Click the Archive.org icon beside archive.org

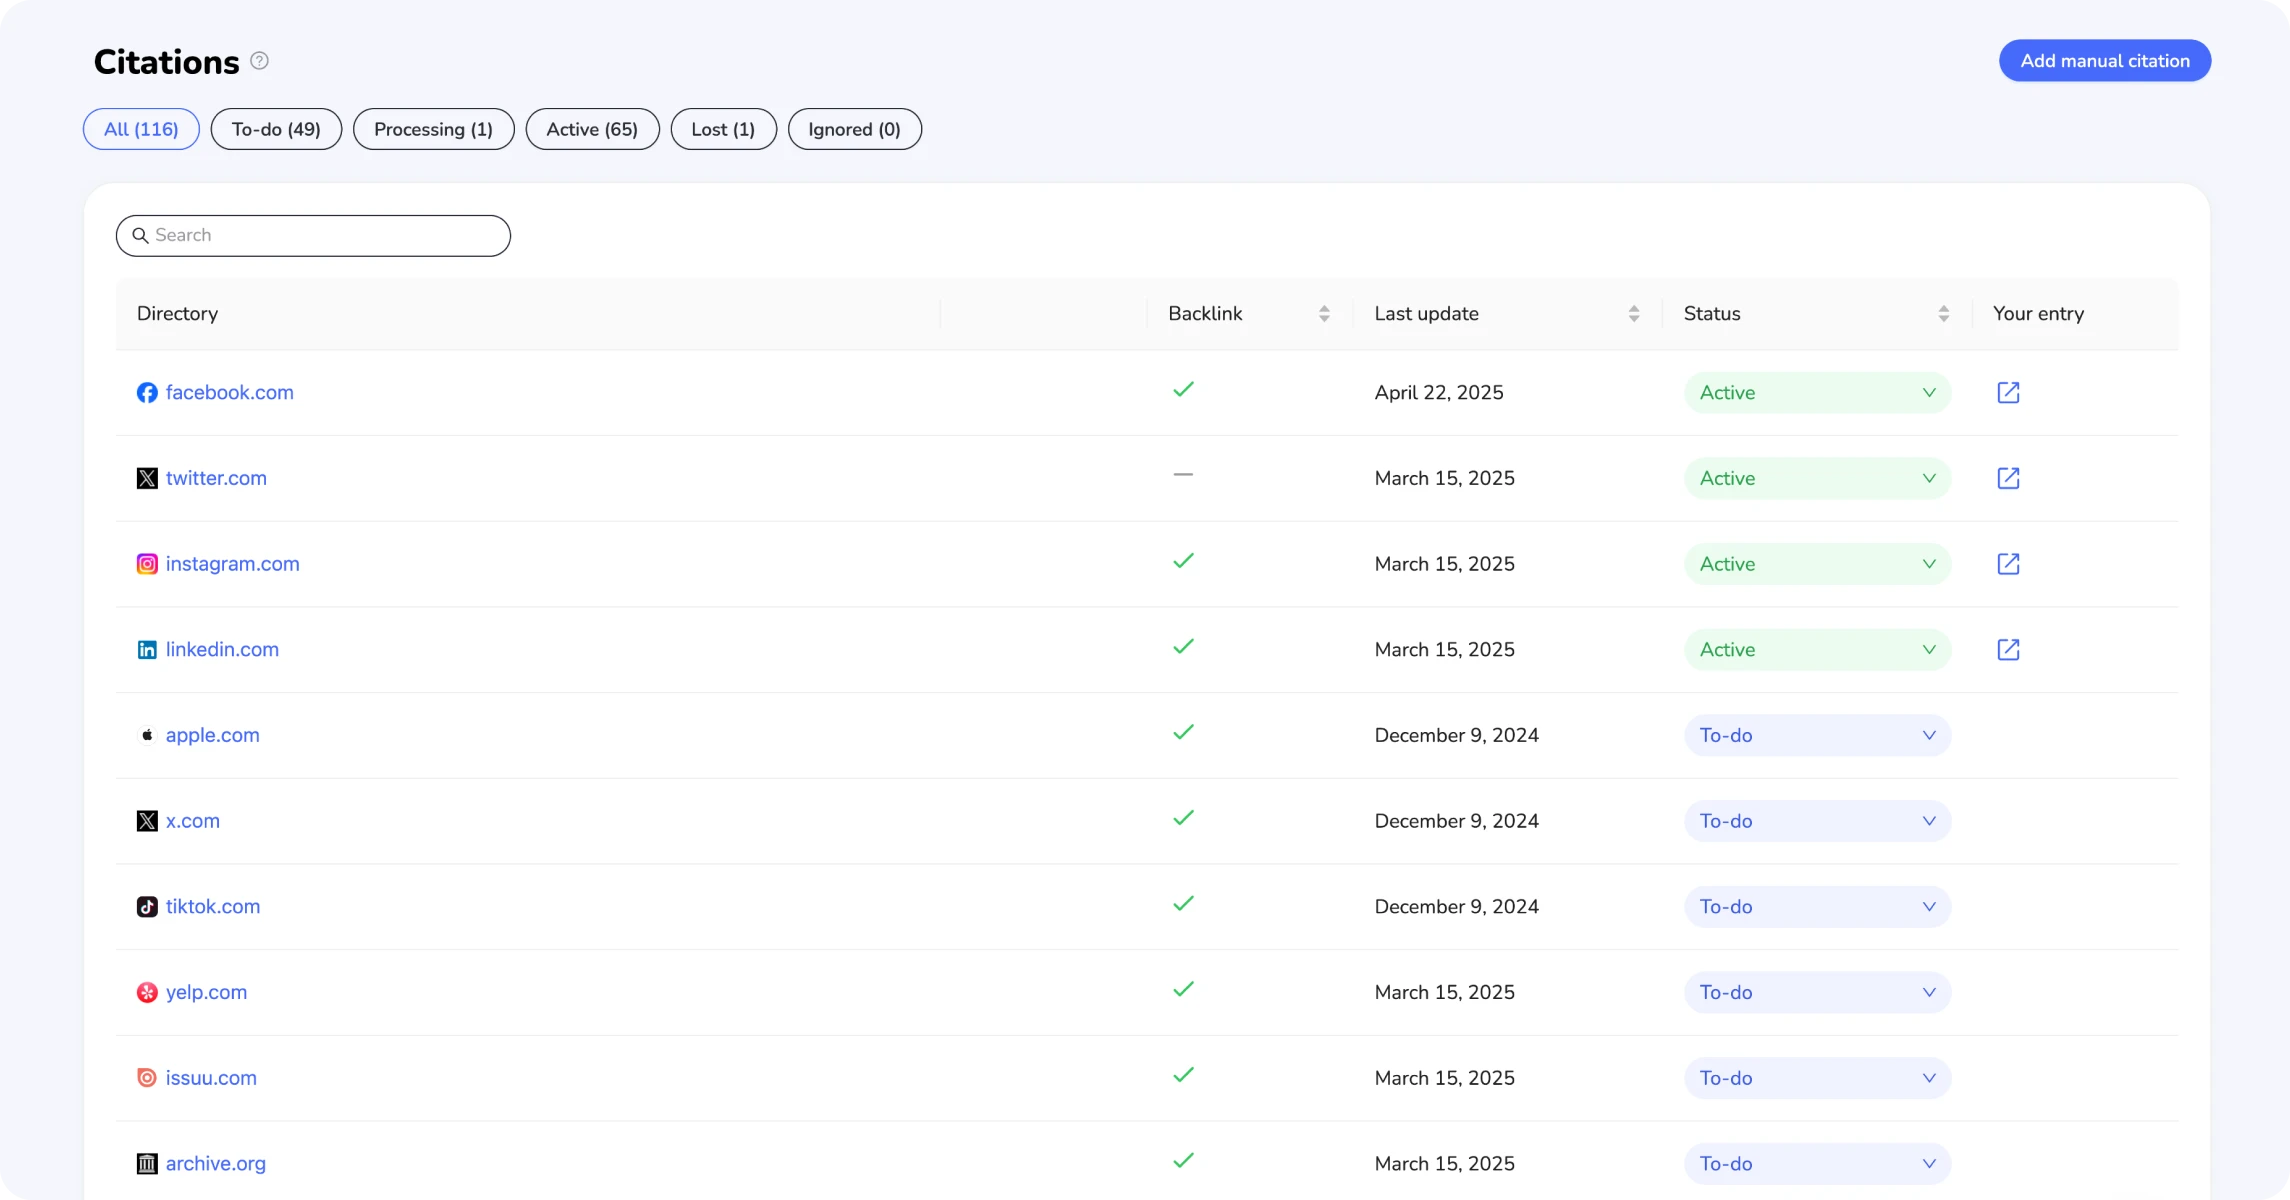point(147,1163)
